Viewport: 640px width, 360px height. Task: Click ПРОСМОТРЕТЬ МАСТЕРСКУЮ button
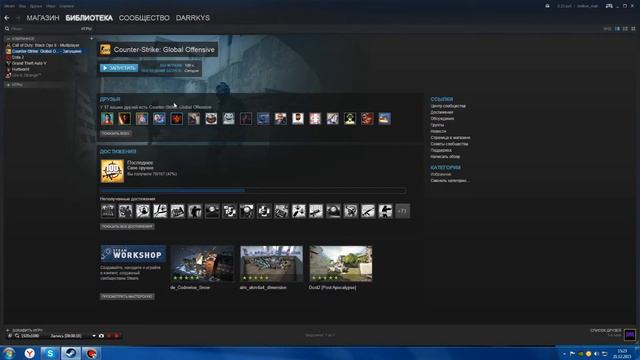127,297
